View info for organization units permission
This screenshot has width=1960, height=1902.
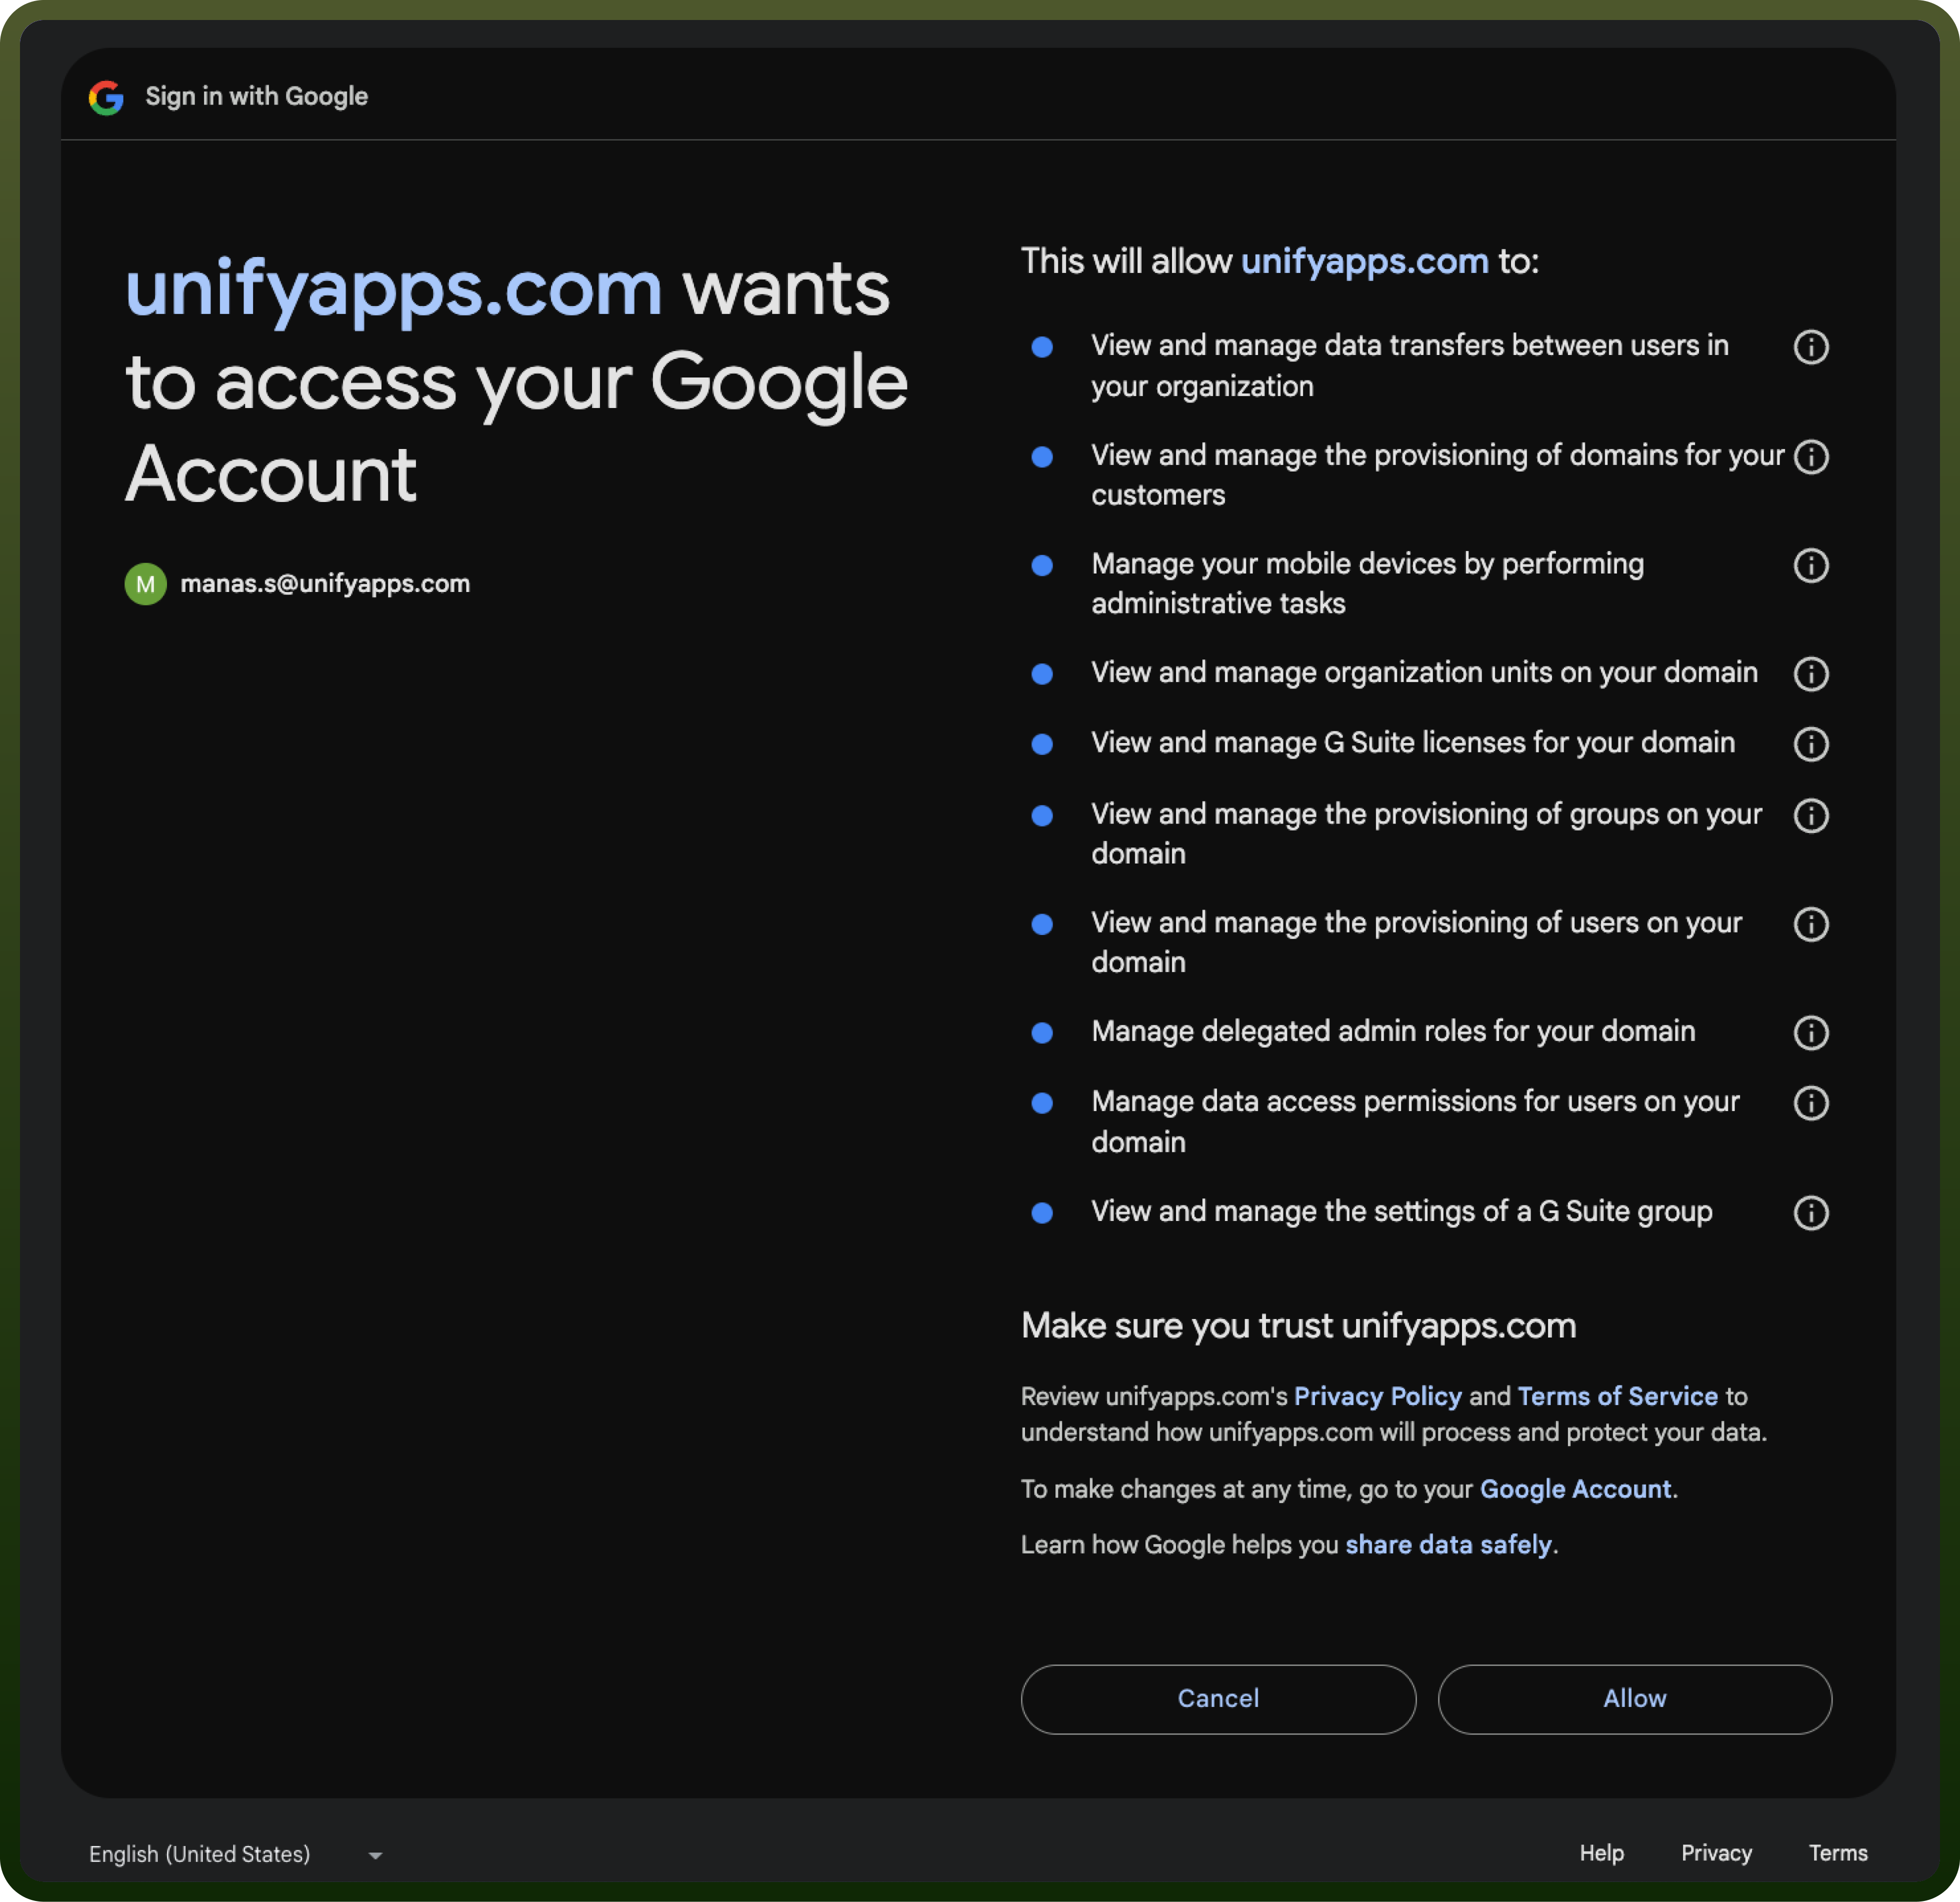pyautogui.click(x=1810, y=674)
